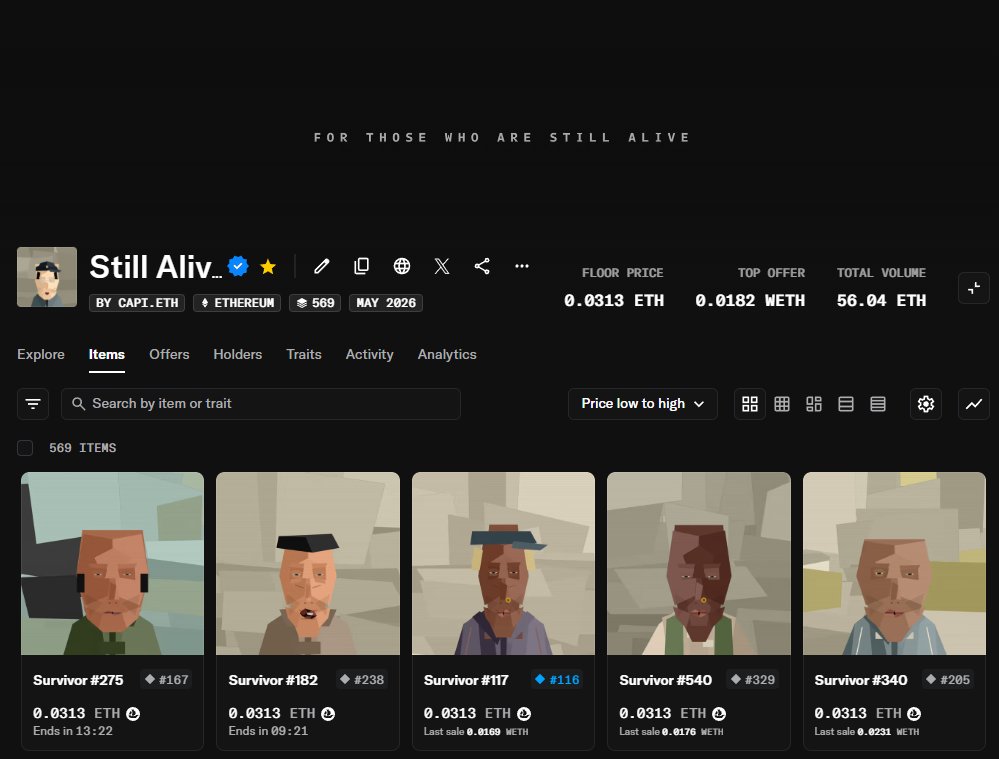Open the price chart icon
Image resolution: width=999 pixels, height=759 pixels.
click(x=974, y=404)
